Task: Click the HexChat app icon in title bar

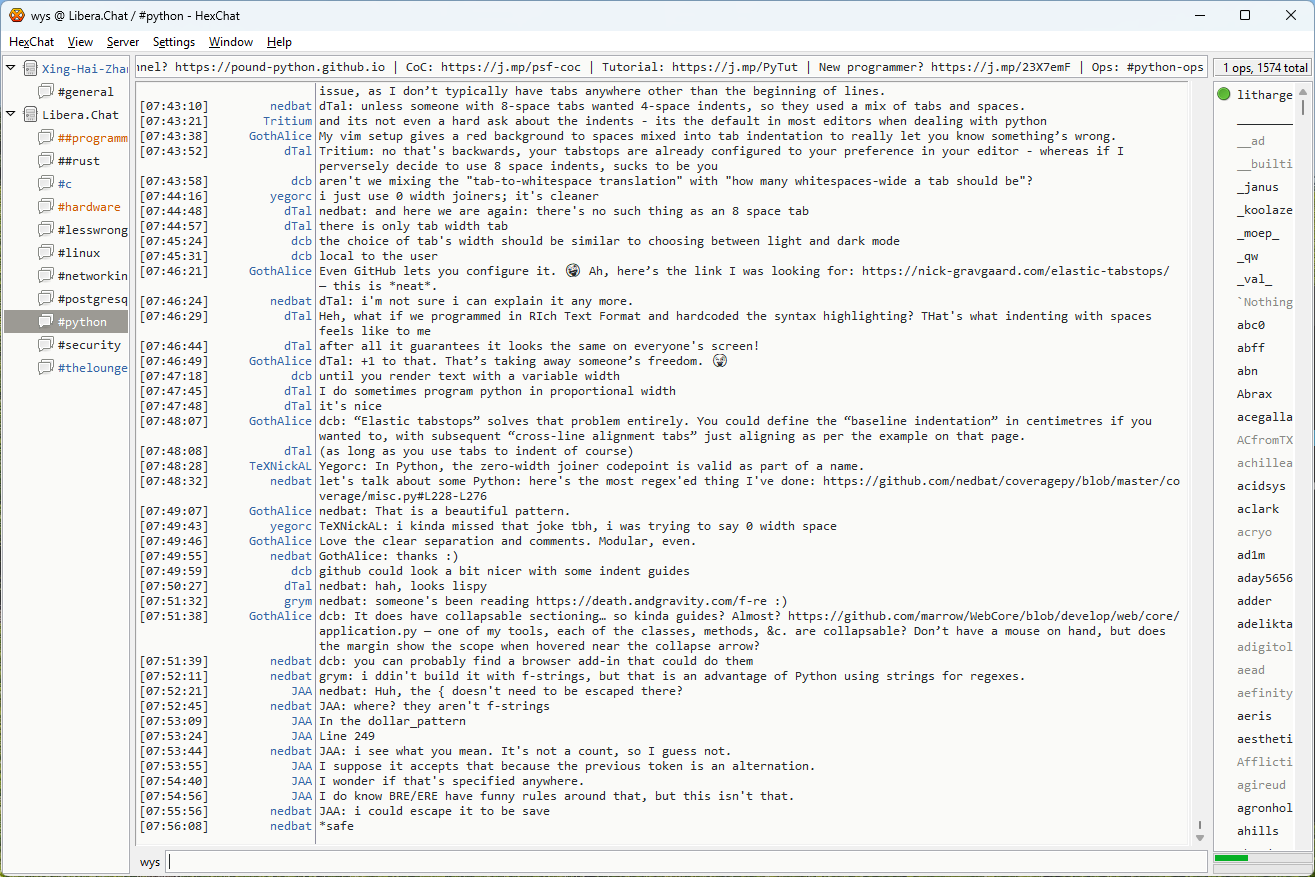Action: pyautogui.click(x=16, y=15)
